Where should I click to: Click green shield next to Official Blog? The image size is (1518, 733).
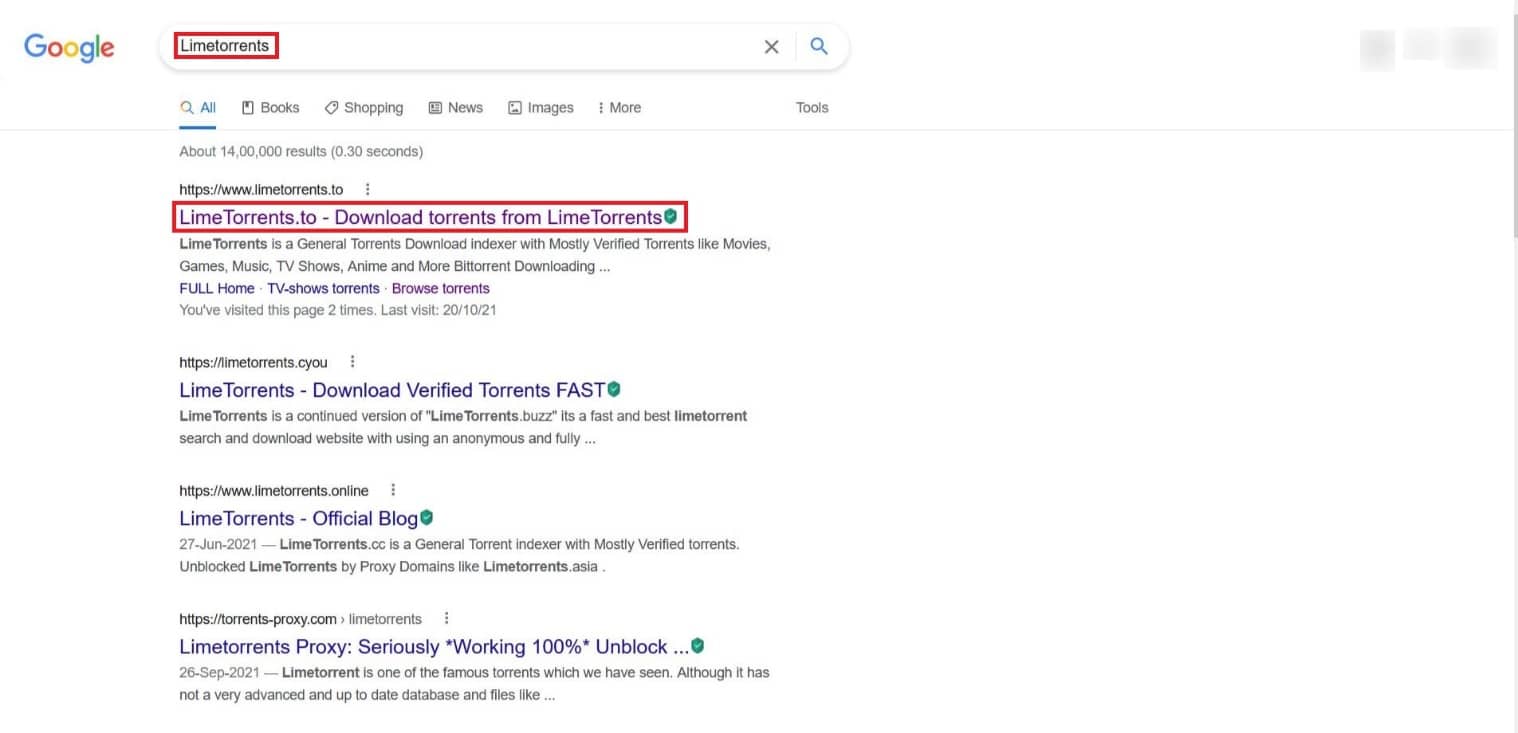click(x=426, y=517)
